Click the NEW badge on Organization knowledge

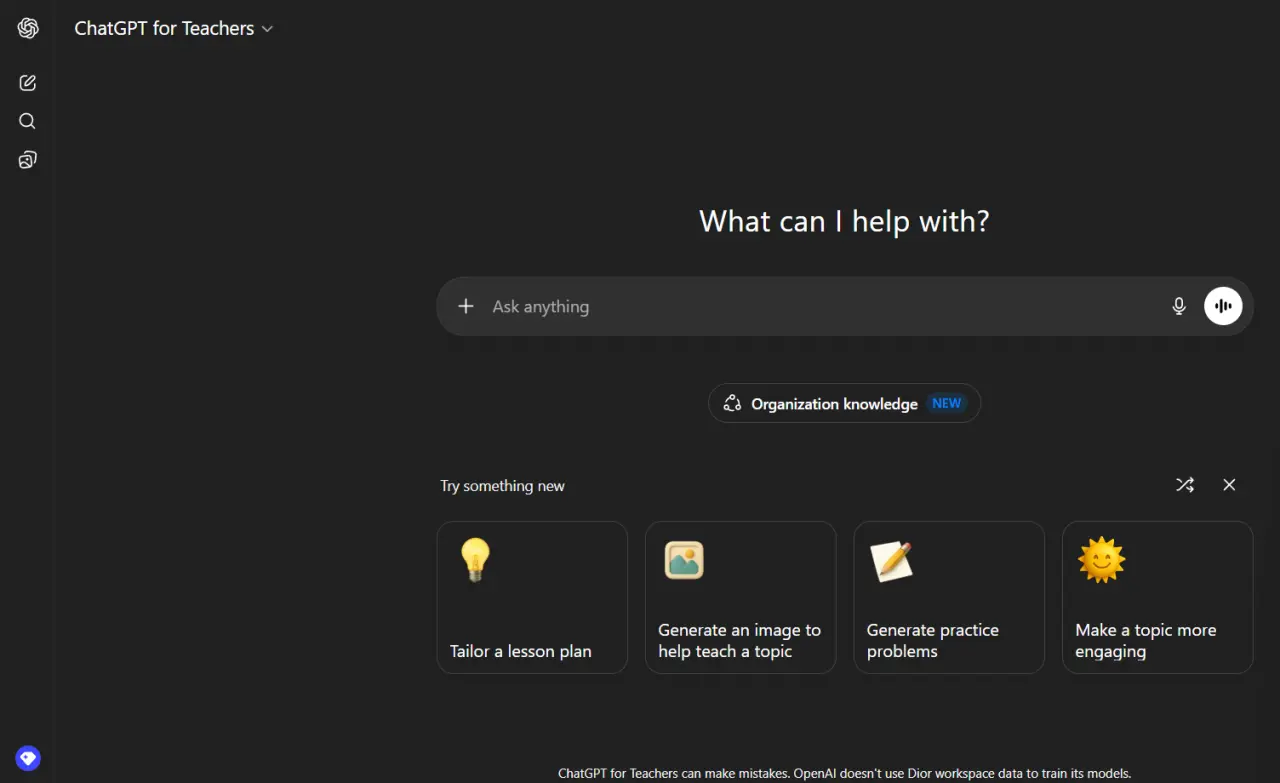click(947, 404)
